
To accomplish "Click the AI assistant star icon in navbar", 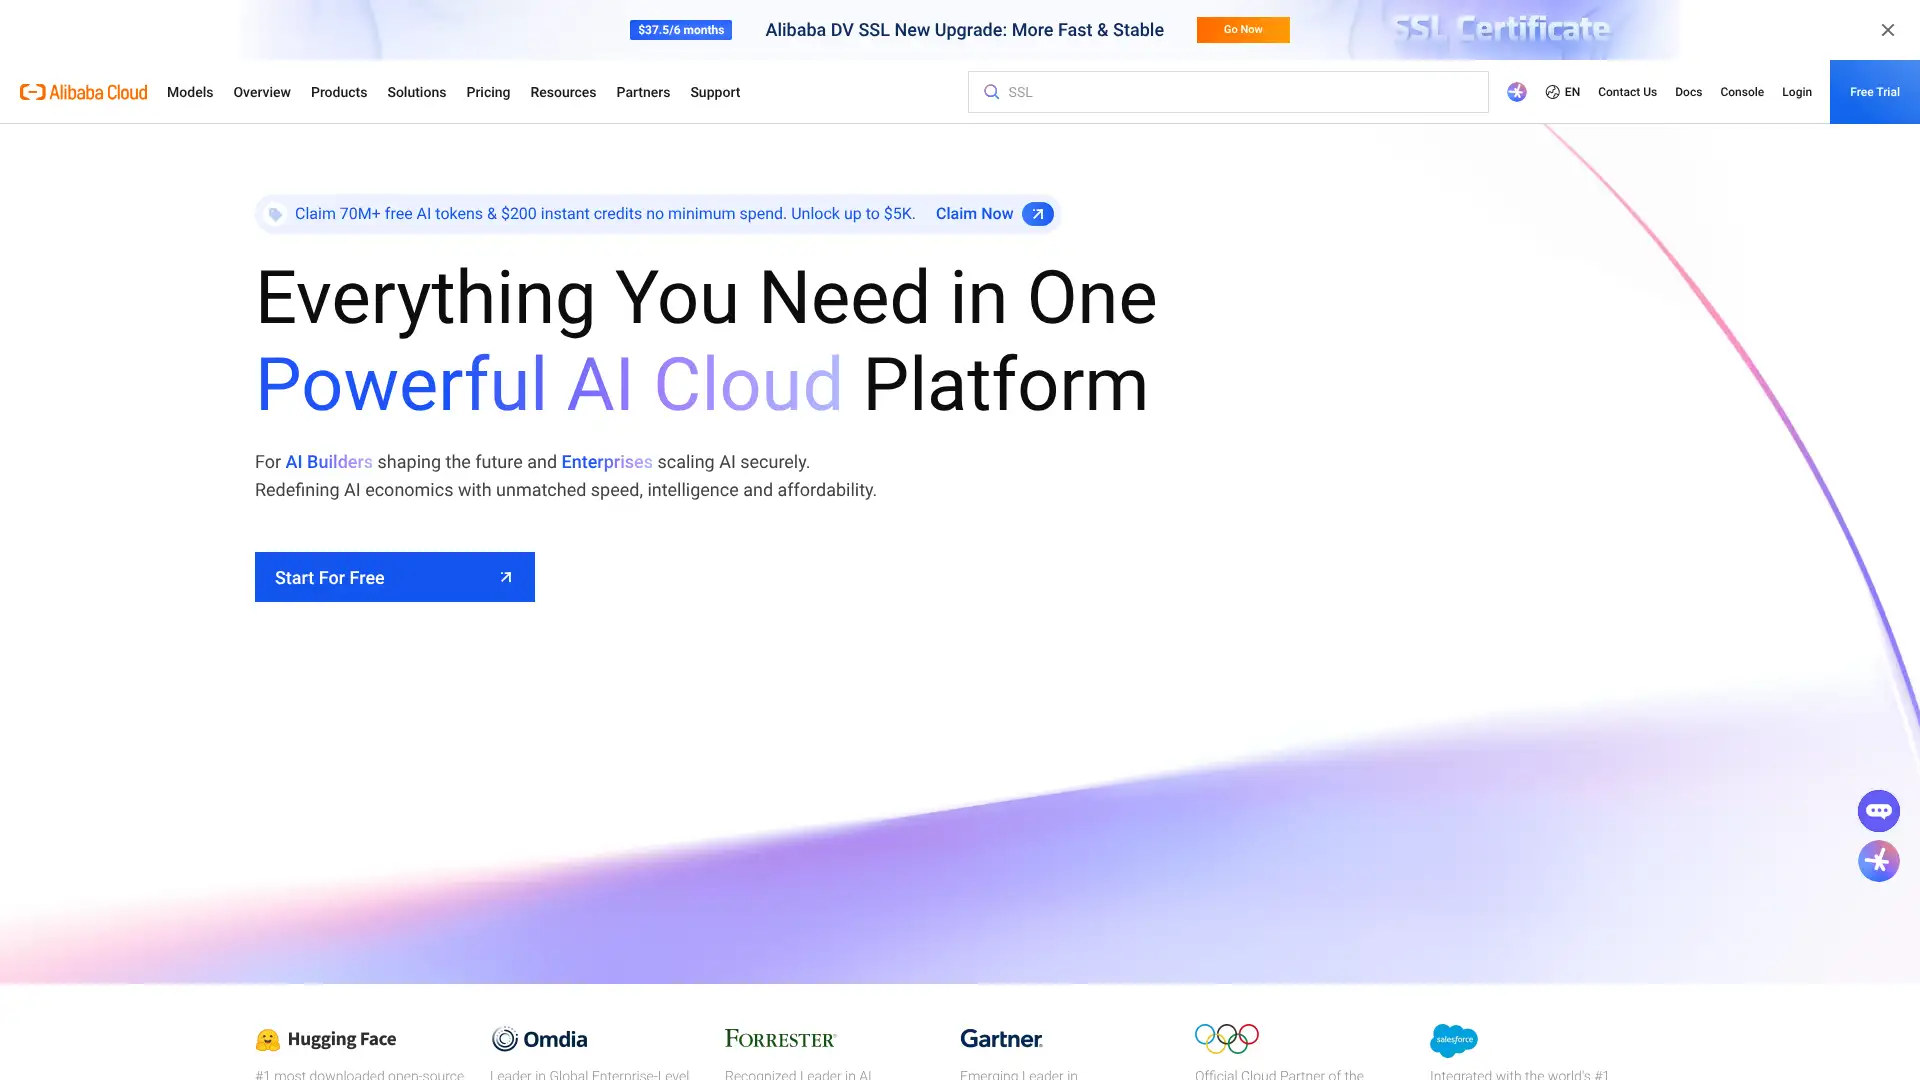I will tap(1517, 92).
